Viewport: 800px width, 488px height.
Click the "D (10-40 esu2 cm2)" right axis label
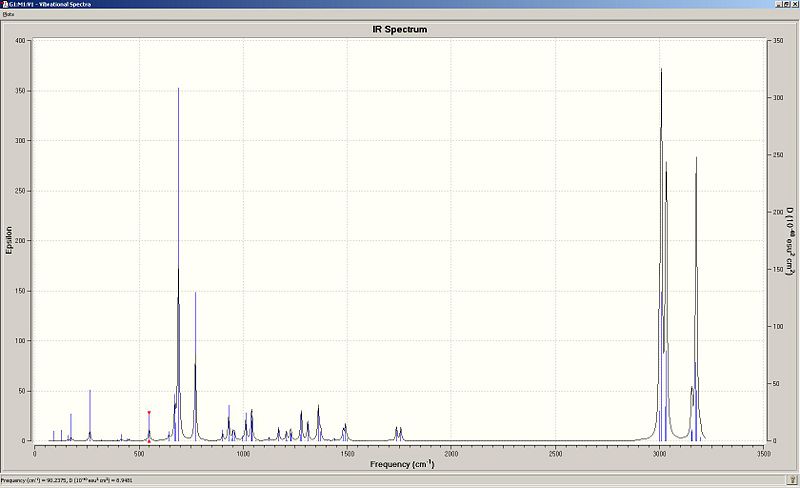click(790, 240)
